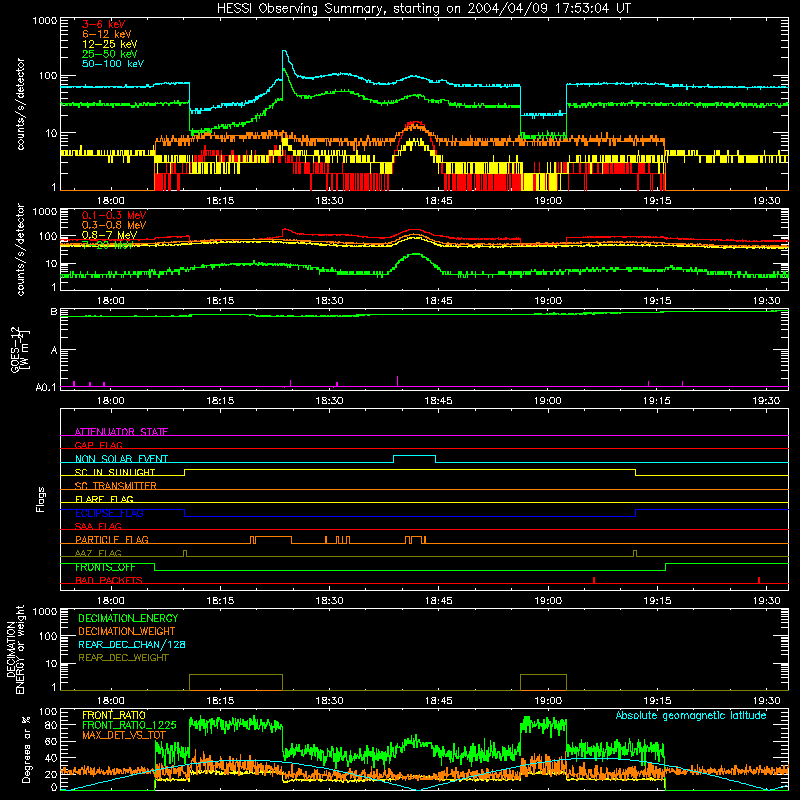Click the 19:00 tick under Flags panel
Viewport: 800px width, 800px height.
548,601
